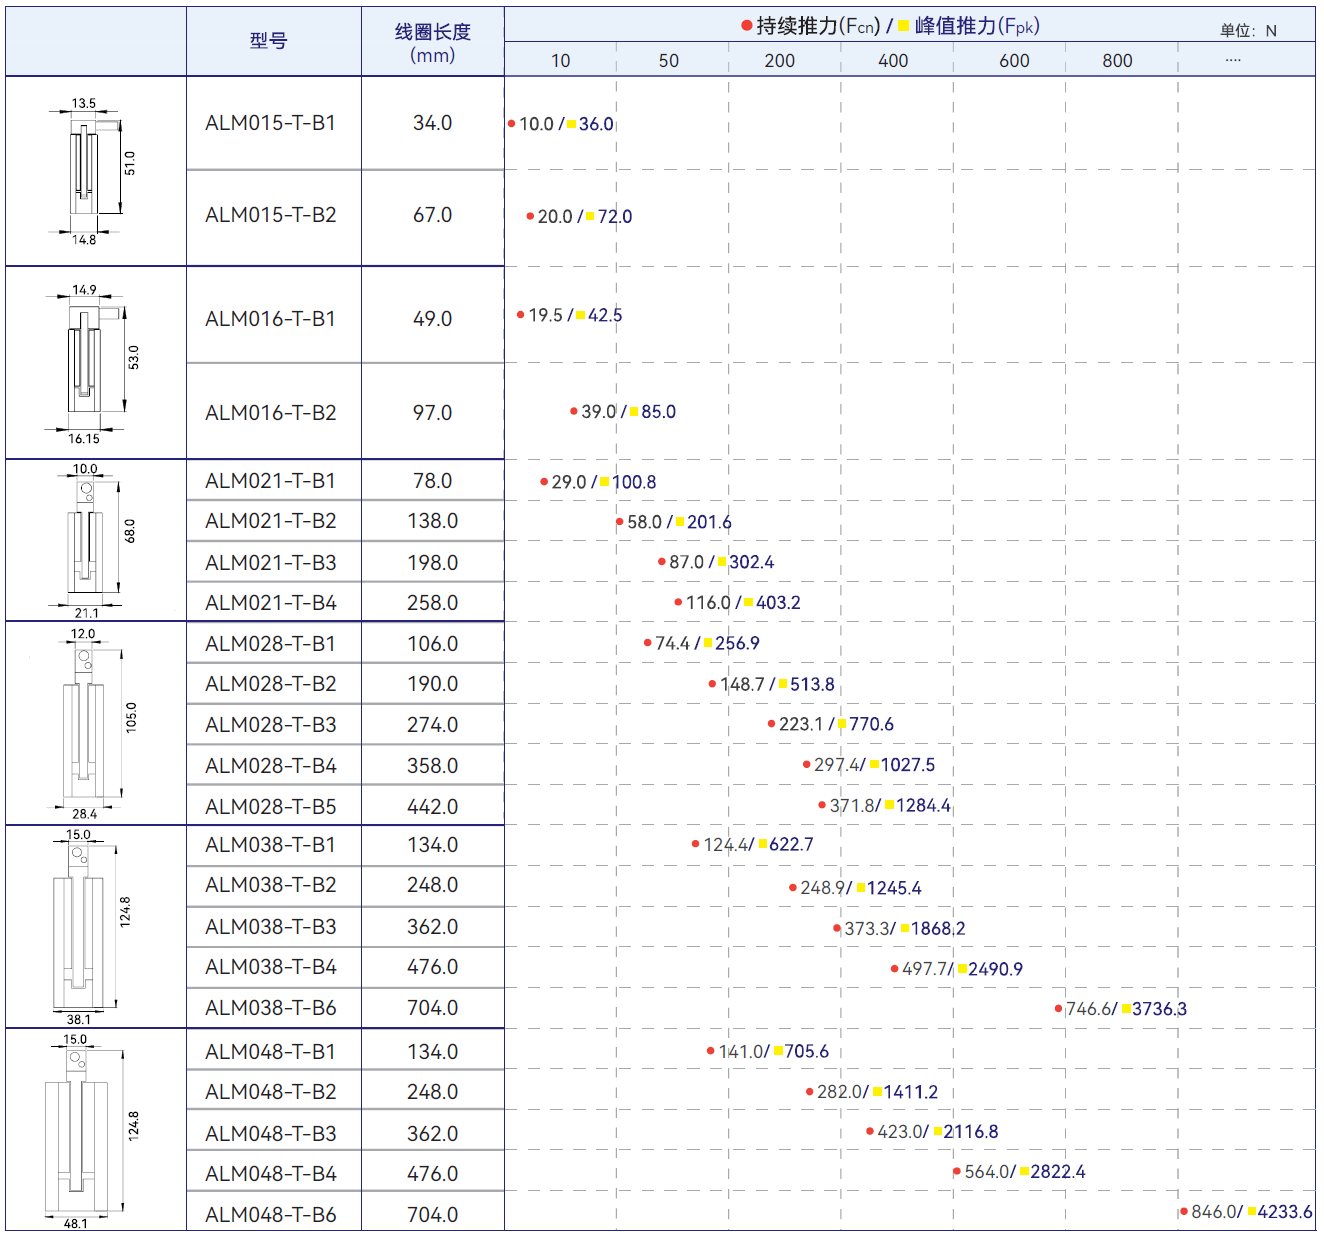
Task: Click the 单位: N unit label
Action: tap(1247, 31)
